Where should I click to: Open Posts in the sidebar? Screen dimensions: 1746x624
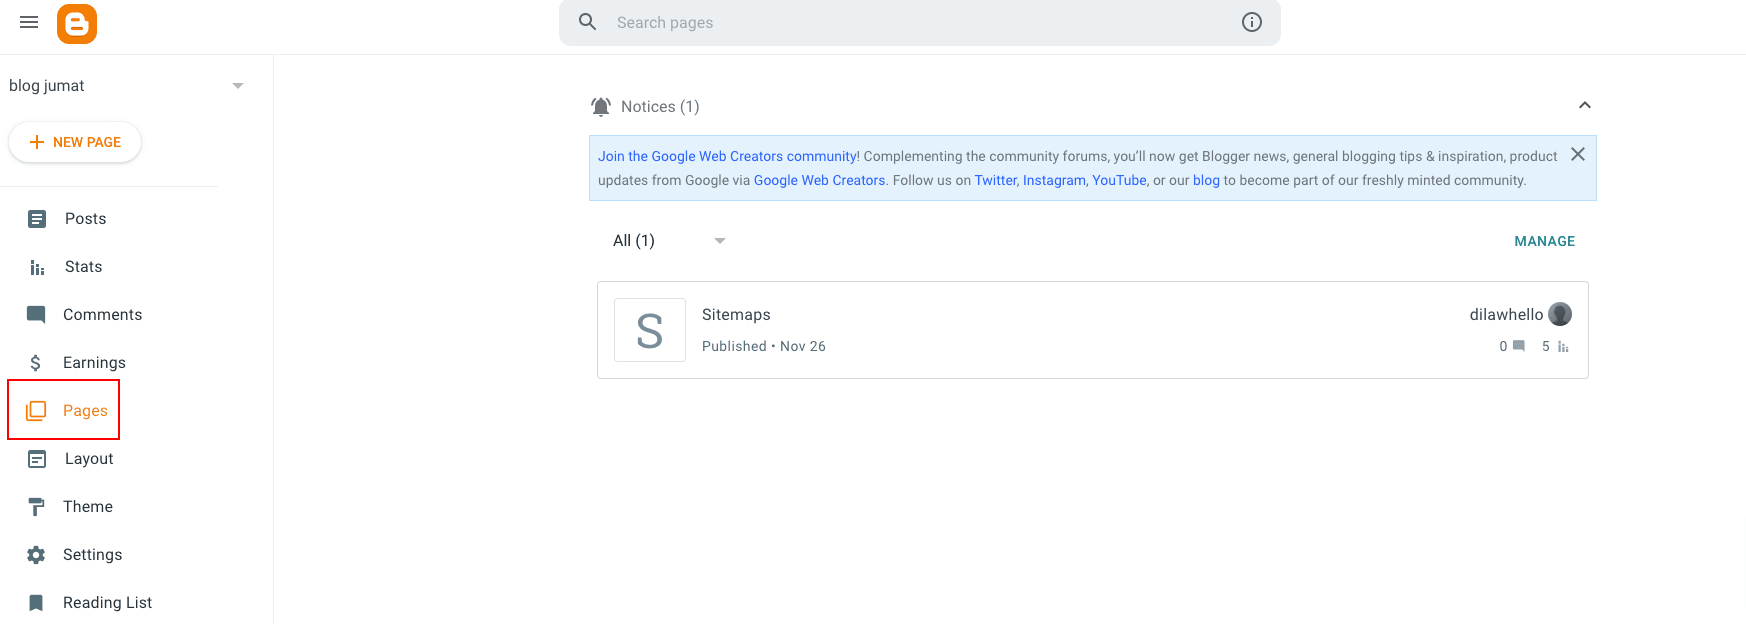click(x=85, y=219)
